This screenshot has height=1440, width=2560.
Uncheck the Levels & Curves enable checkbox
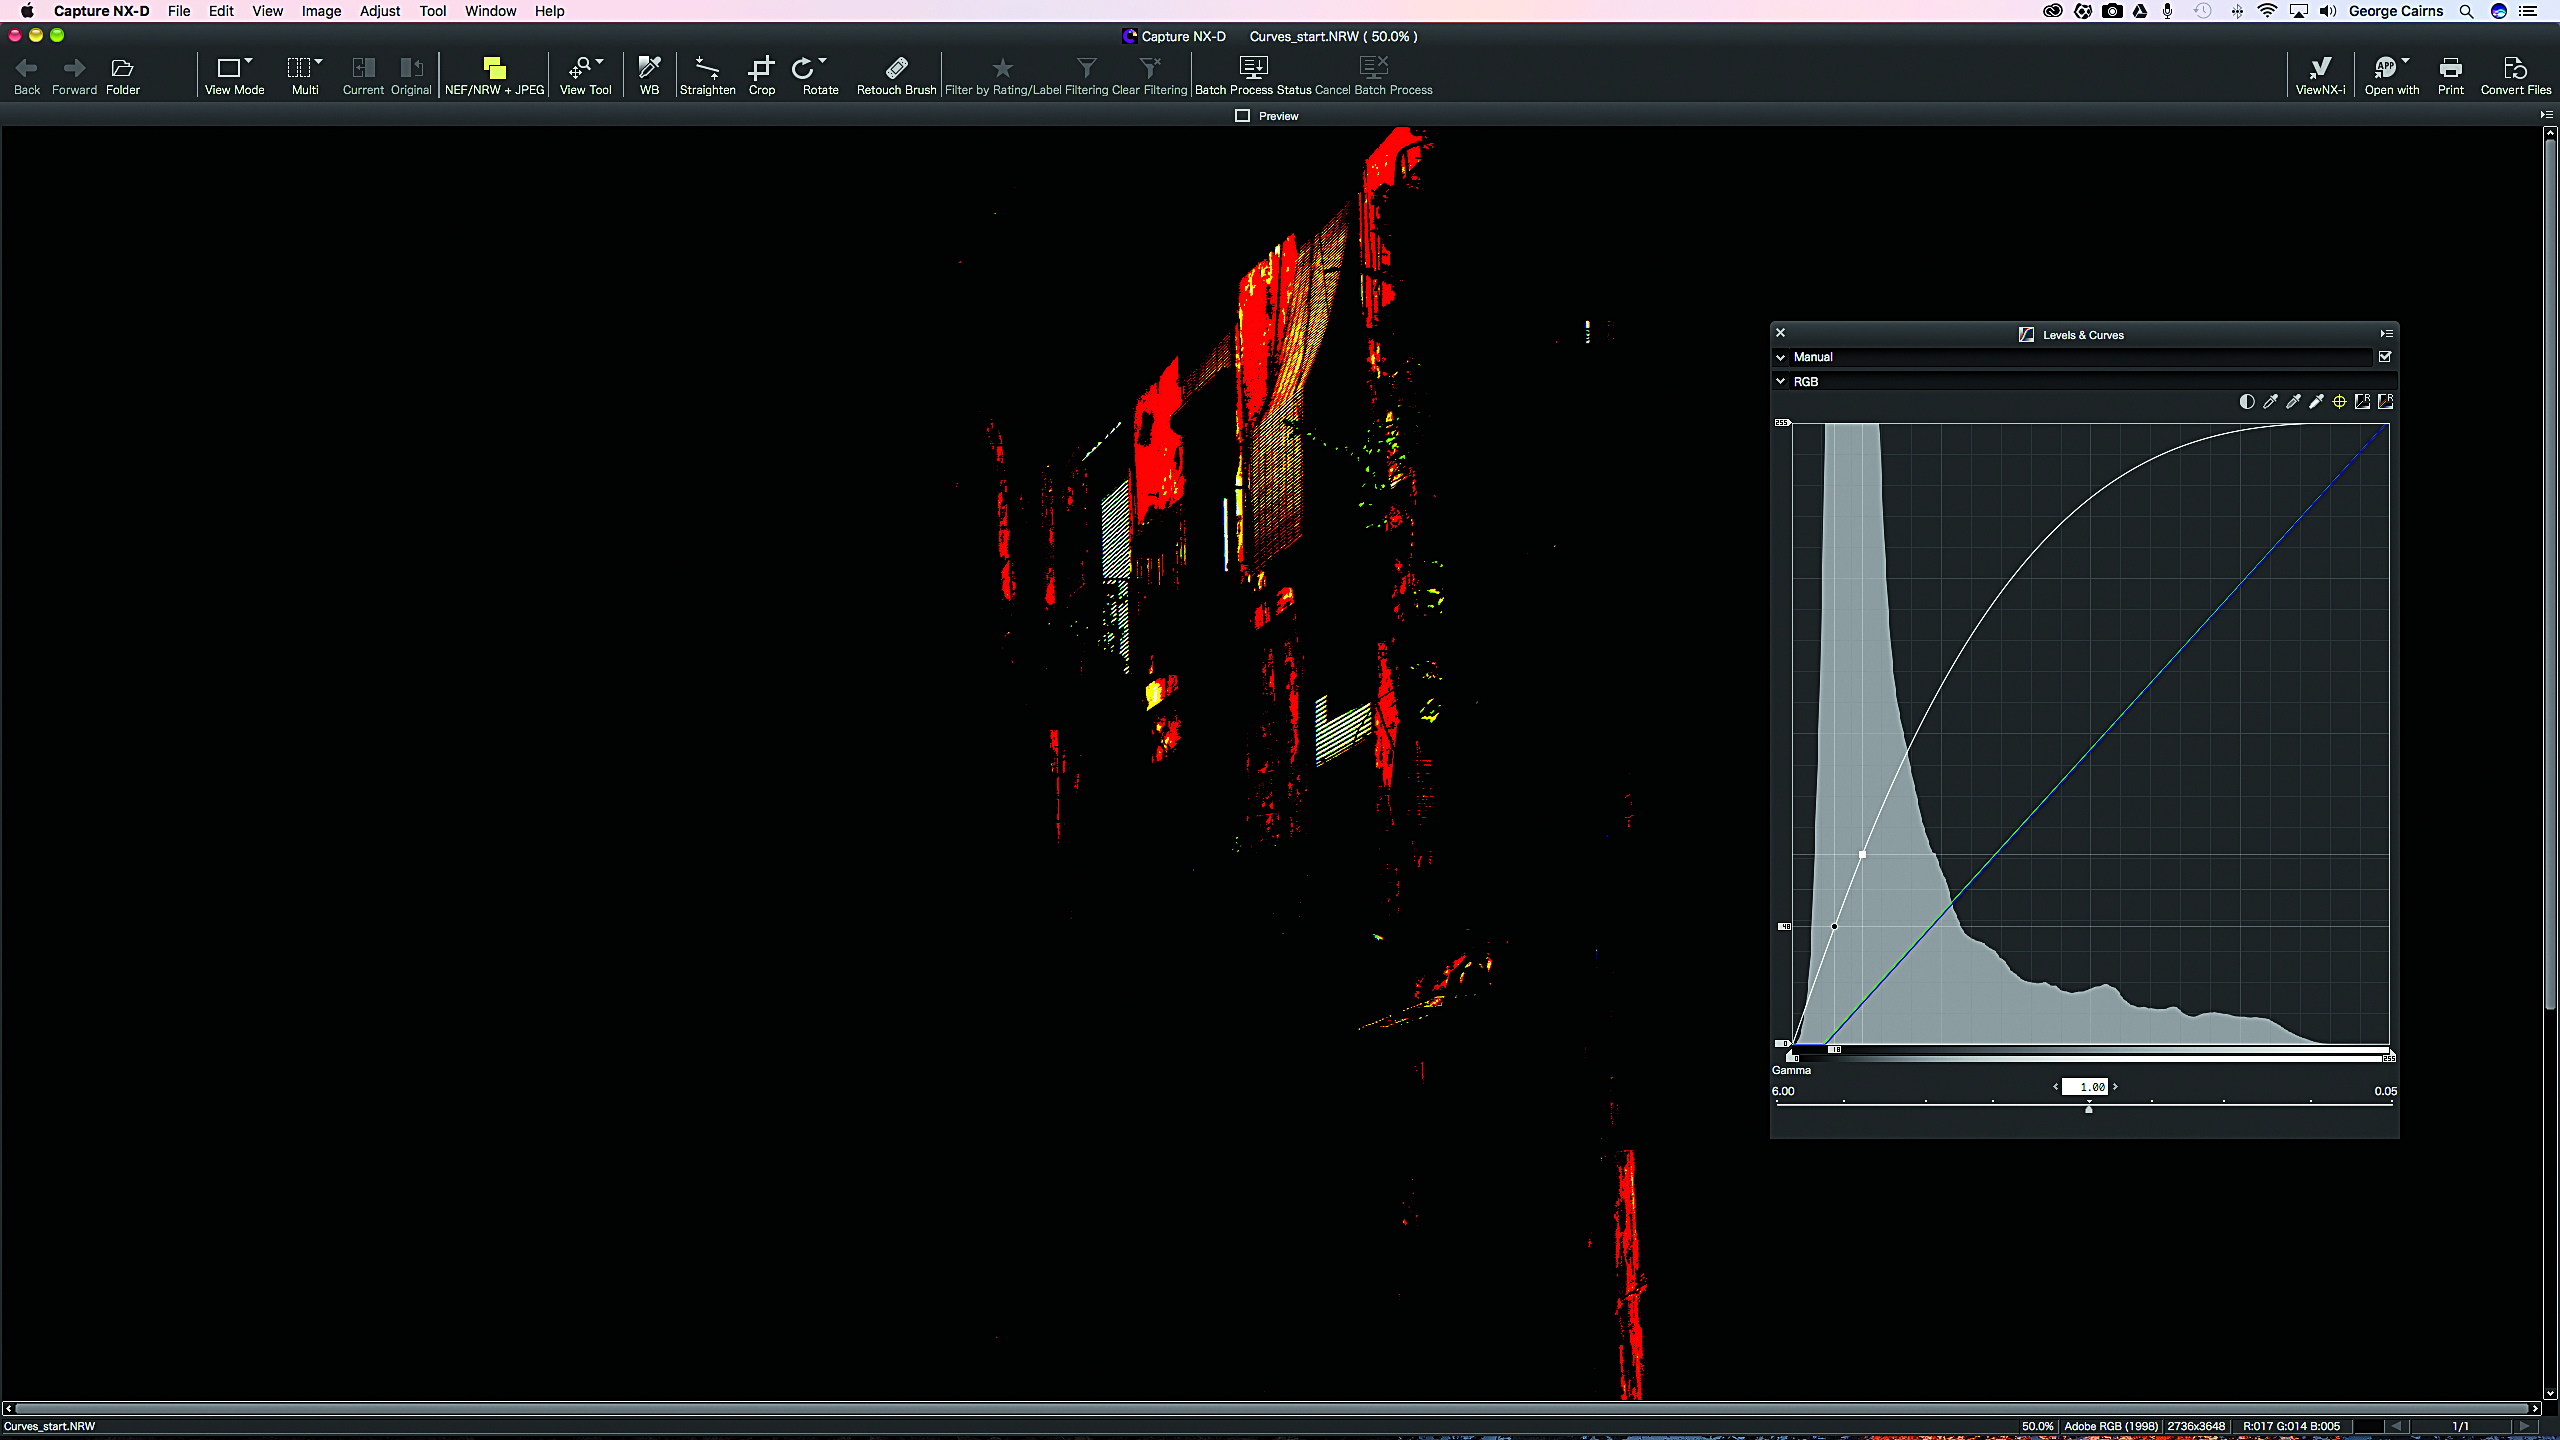point(2385,357)
